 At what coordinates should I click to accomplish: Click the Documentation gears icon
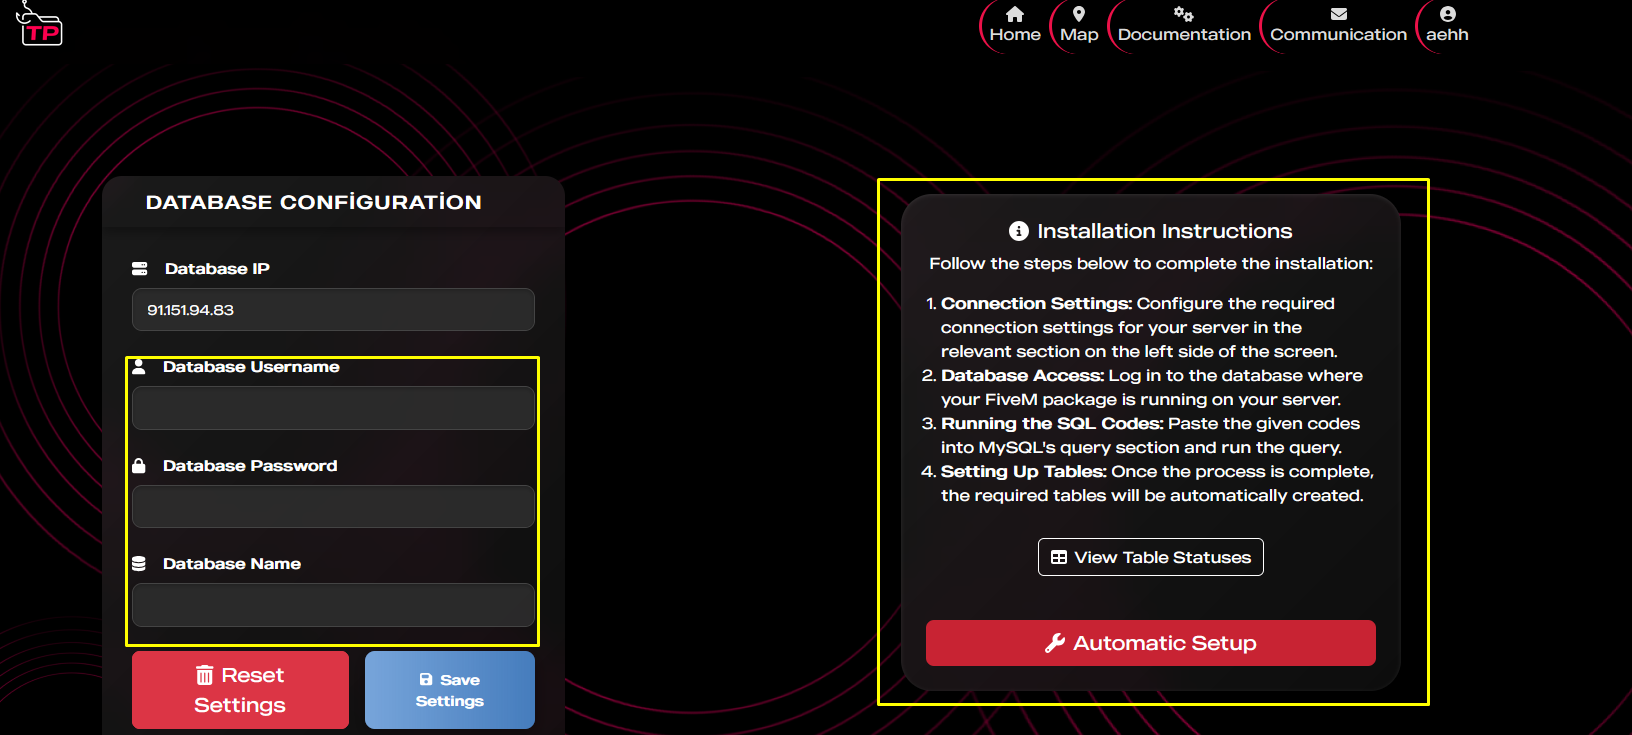(x=1184, y=14)
